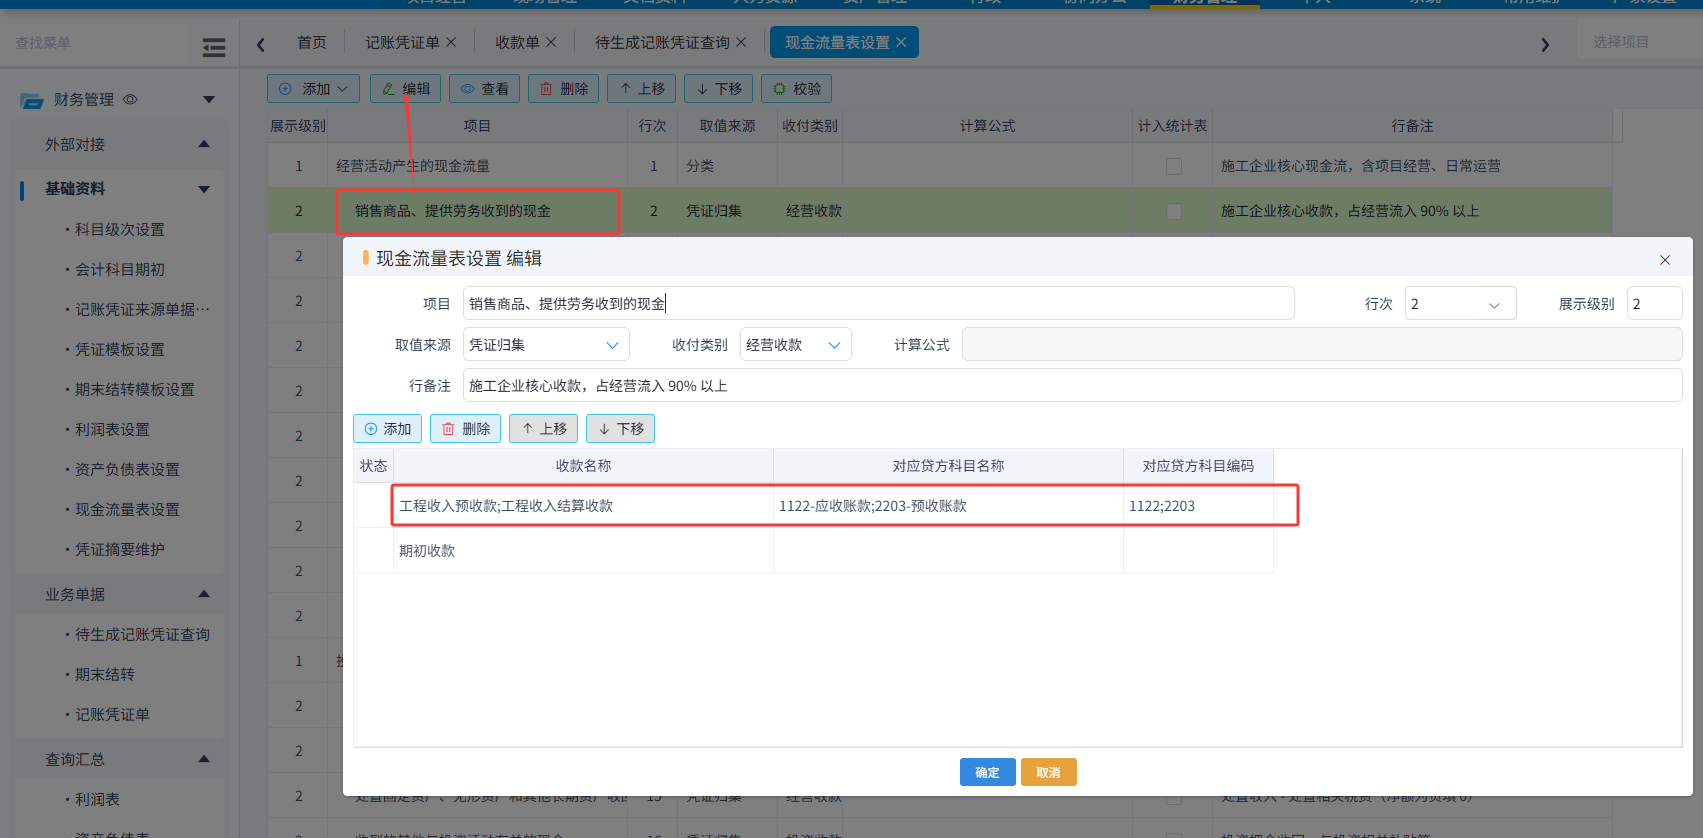Collapse the 基础资料 sidebar section
Image resolution: width=1703 pixels, height=838 pixels.
pyautogui.click(x=205, y=189)
